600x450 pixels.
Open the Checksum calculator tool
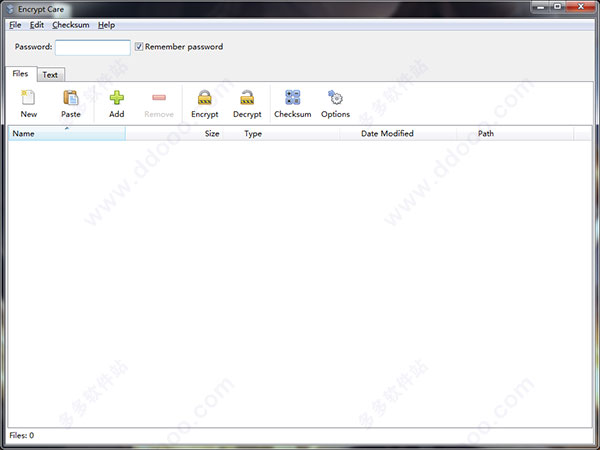(293, 103)
